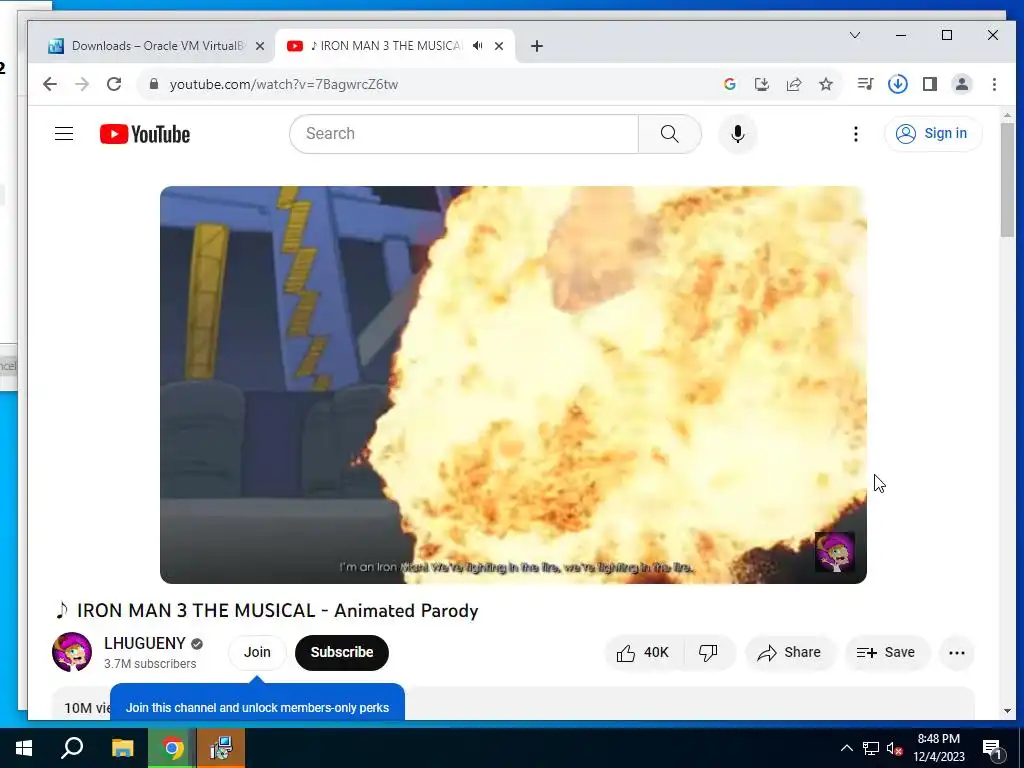Viewport: 1024px width, 768px height.
Task: Open Chrome tab search chevron
Action: click(855, 35)
